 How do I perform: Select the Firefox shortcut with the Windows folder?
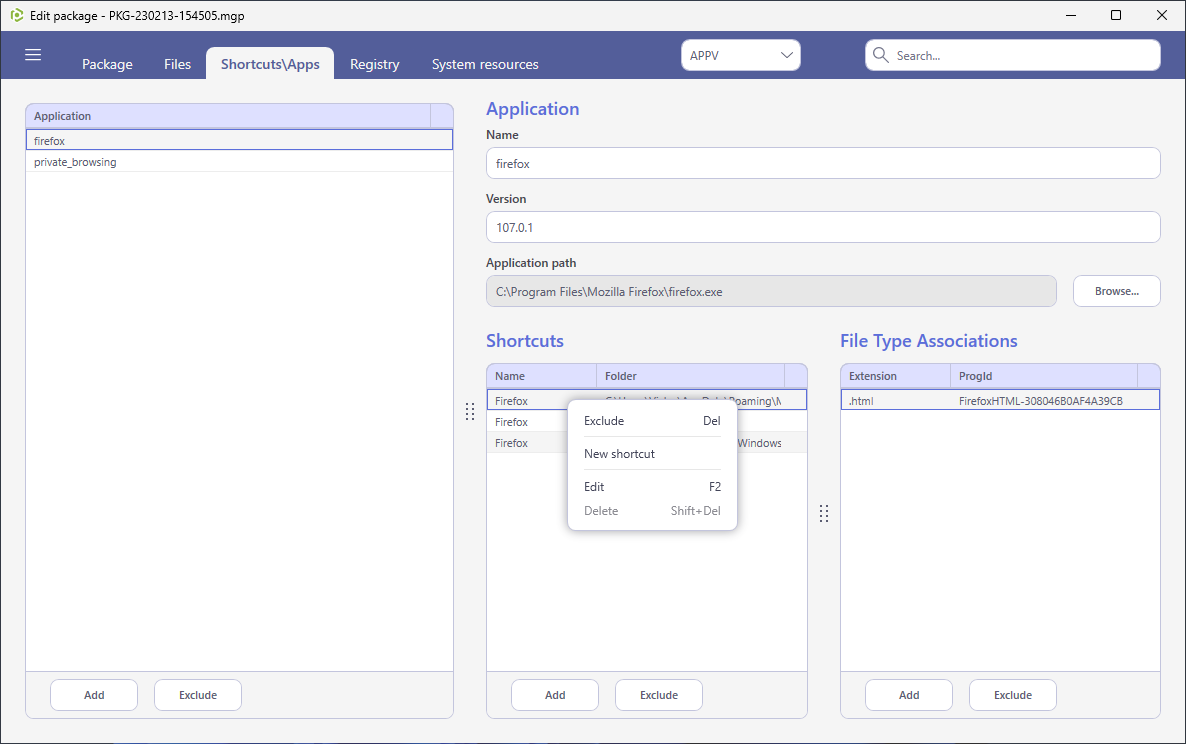coord(647,443)
